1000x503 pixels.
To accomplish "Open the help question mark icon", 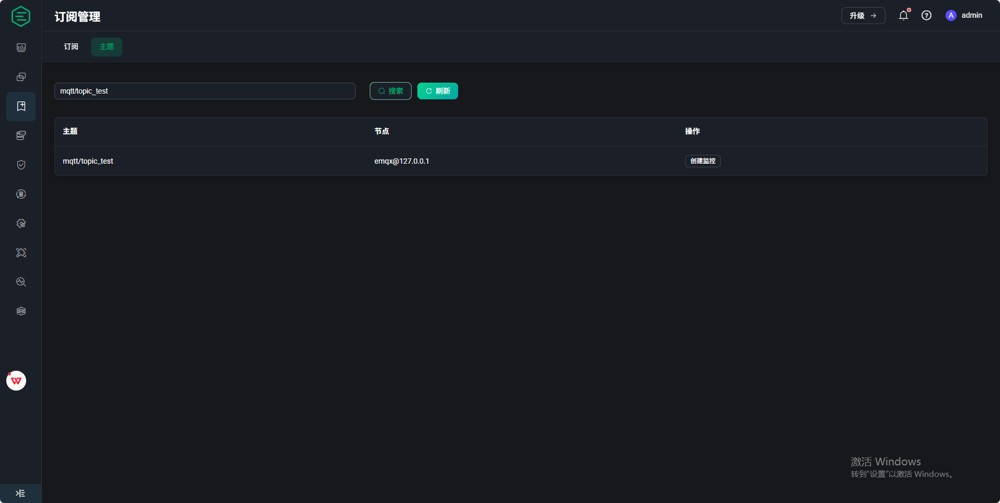I will 927,15.
